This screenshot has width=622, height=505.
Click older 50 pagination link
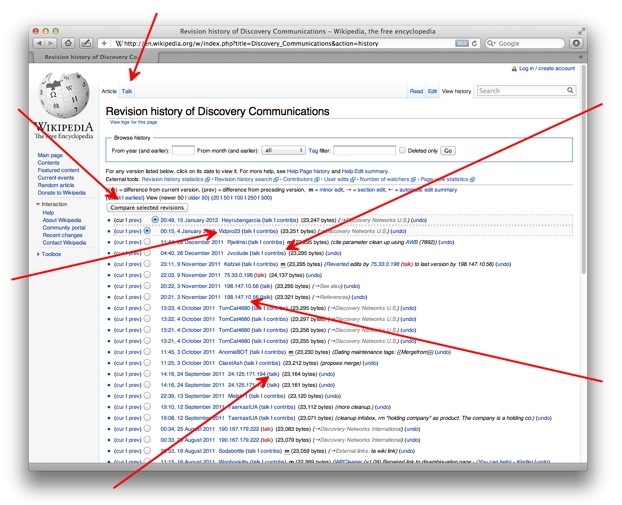[x=197, y=198]
